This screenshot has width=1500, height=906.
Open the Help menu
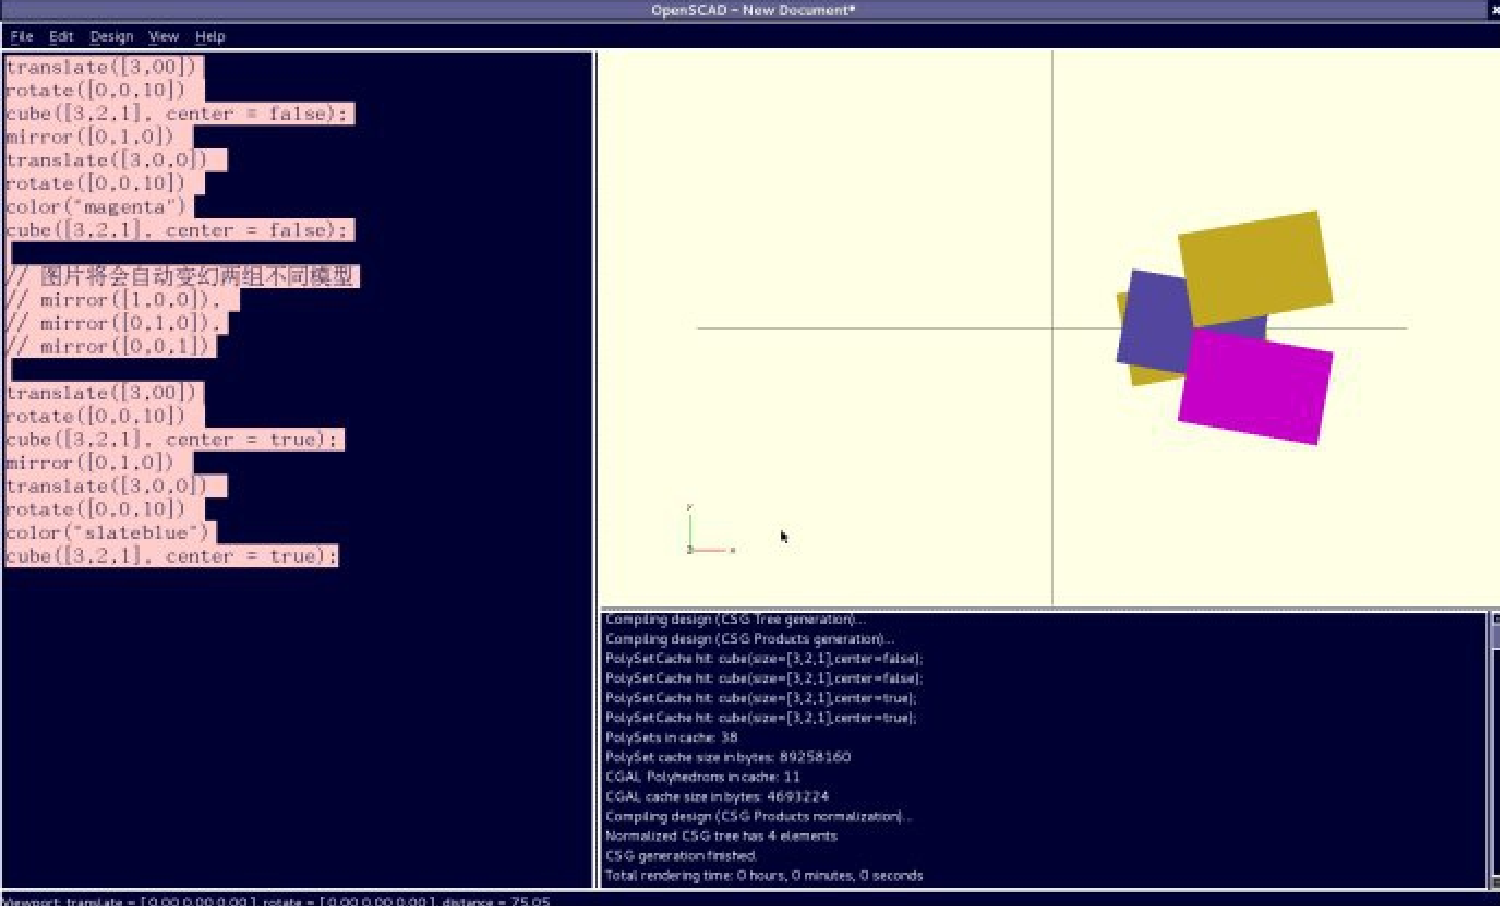(x=210, y=37)
